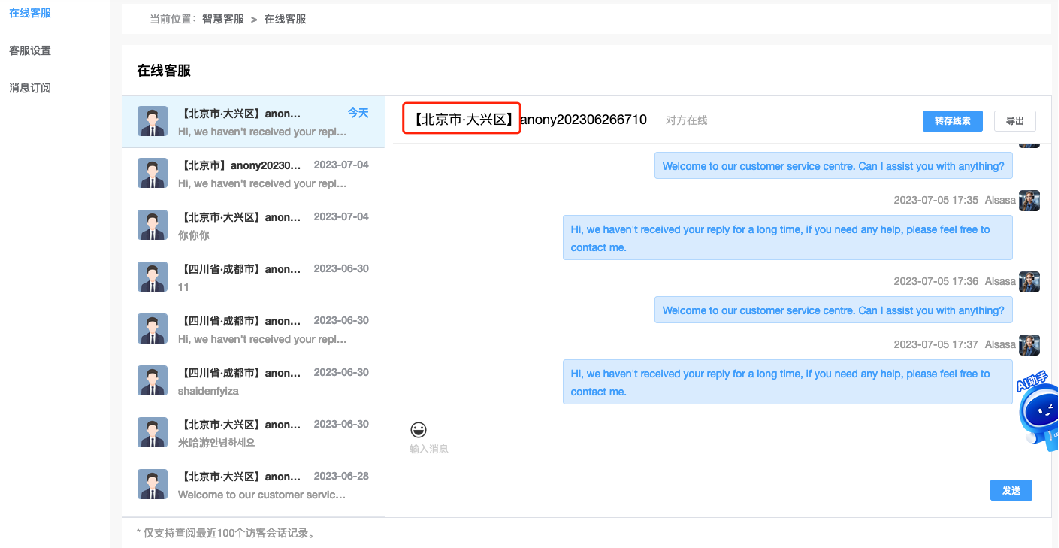Screen dimensions: 1059x548
Task: Open 消息订阅 in the left sidebar
Action: coord(30,88)
